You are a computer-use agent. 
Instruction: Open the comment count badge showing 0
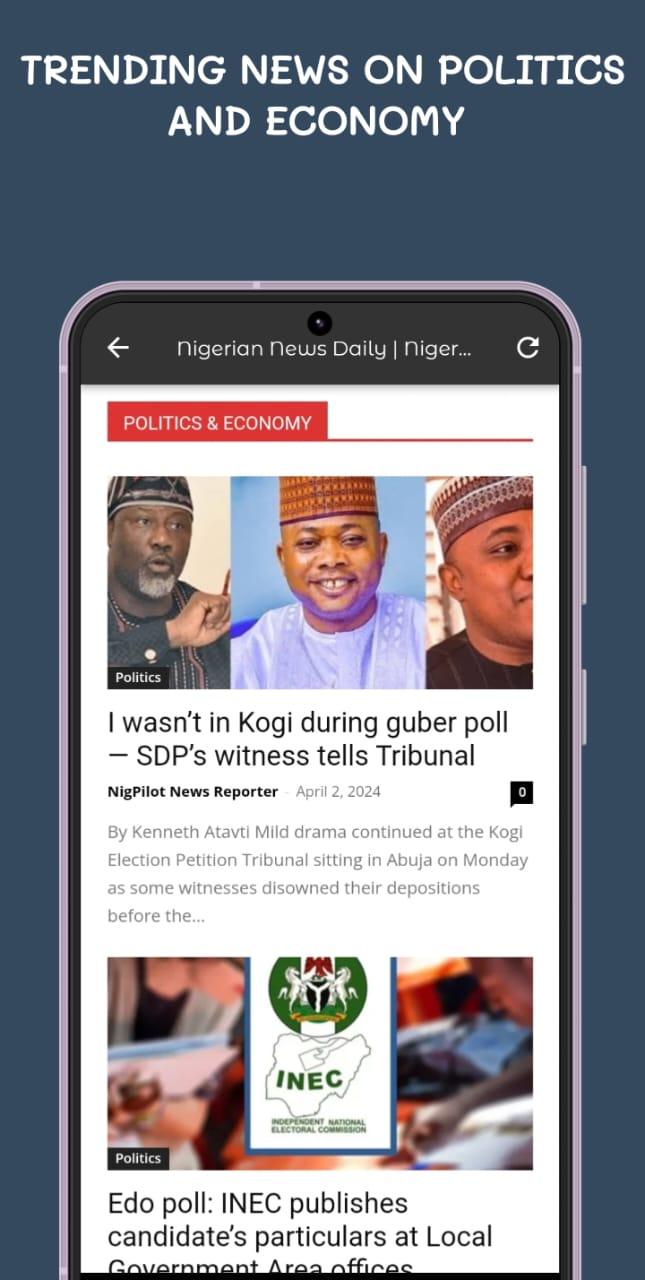coord(521,793)
